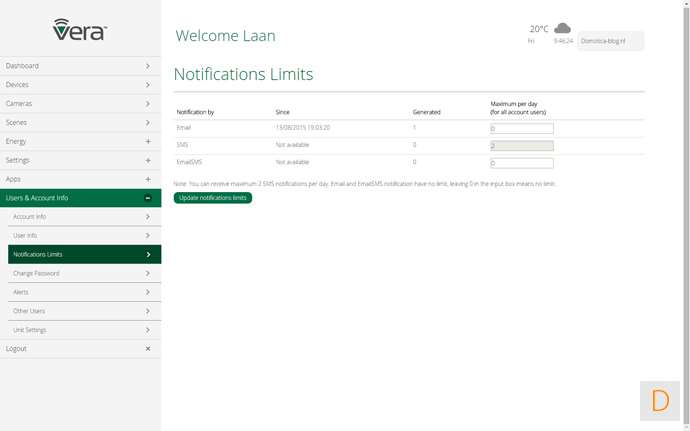Click the Domotica-blog.nl unit label
Viewport: 690px width, 431px height.
coord(610,41)
